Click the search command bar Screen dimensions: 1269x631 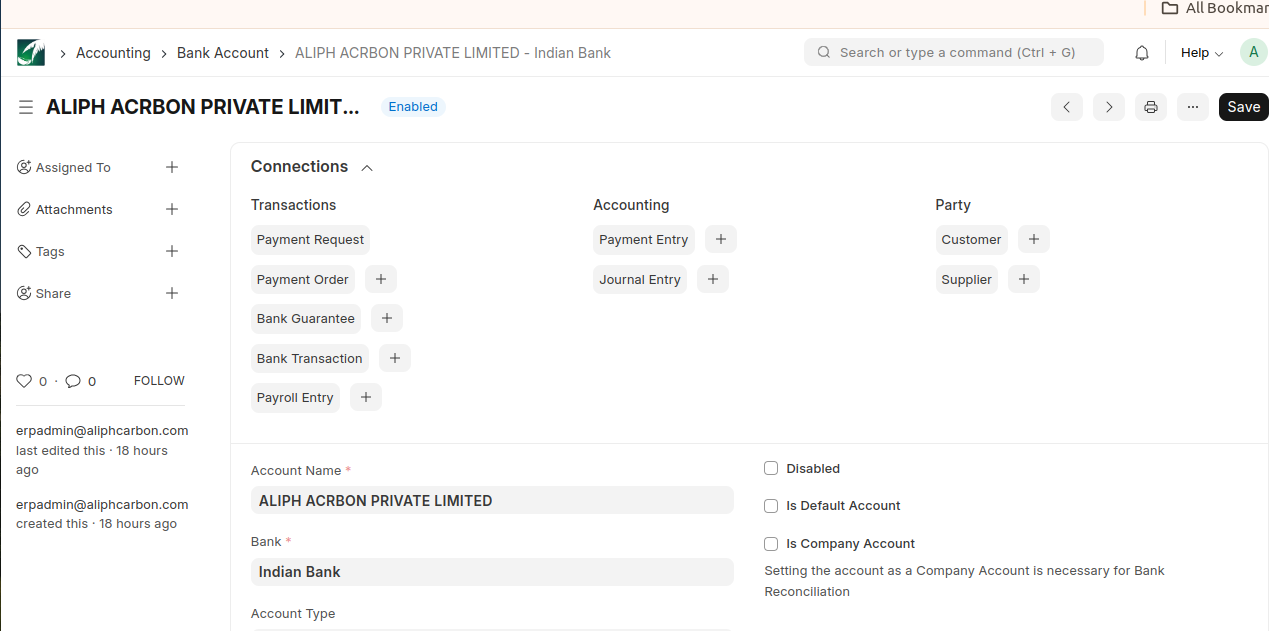953,53
